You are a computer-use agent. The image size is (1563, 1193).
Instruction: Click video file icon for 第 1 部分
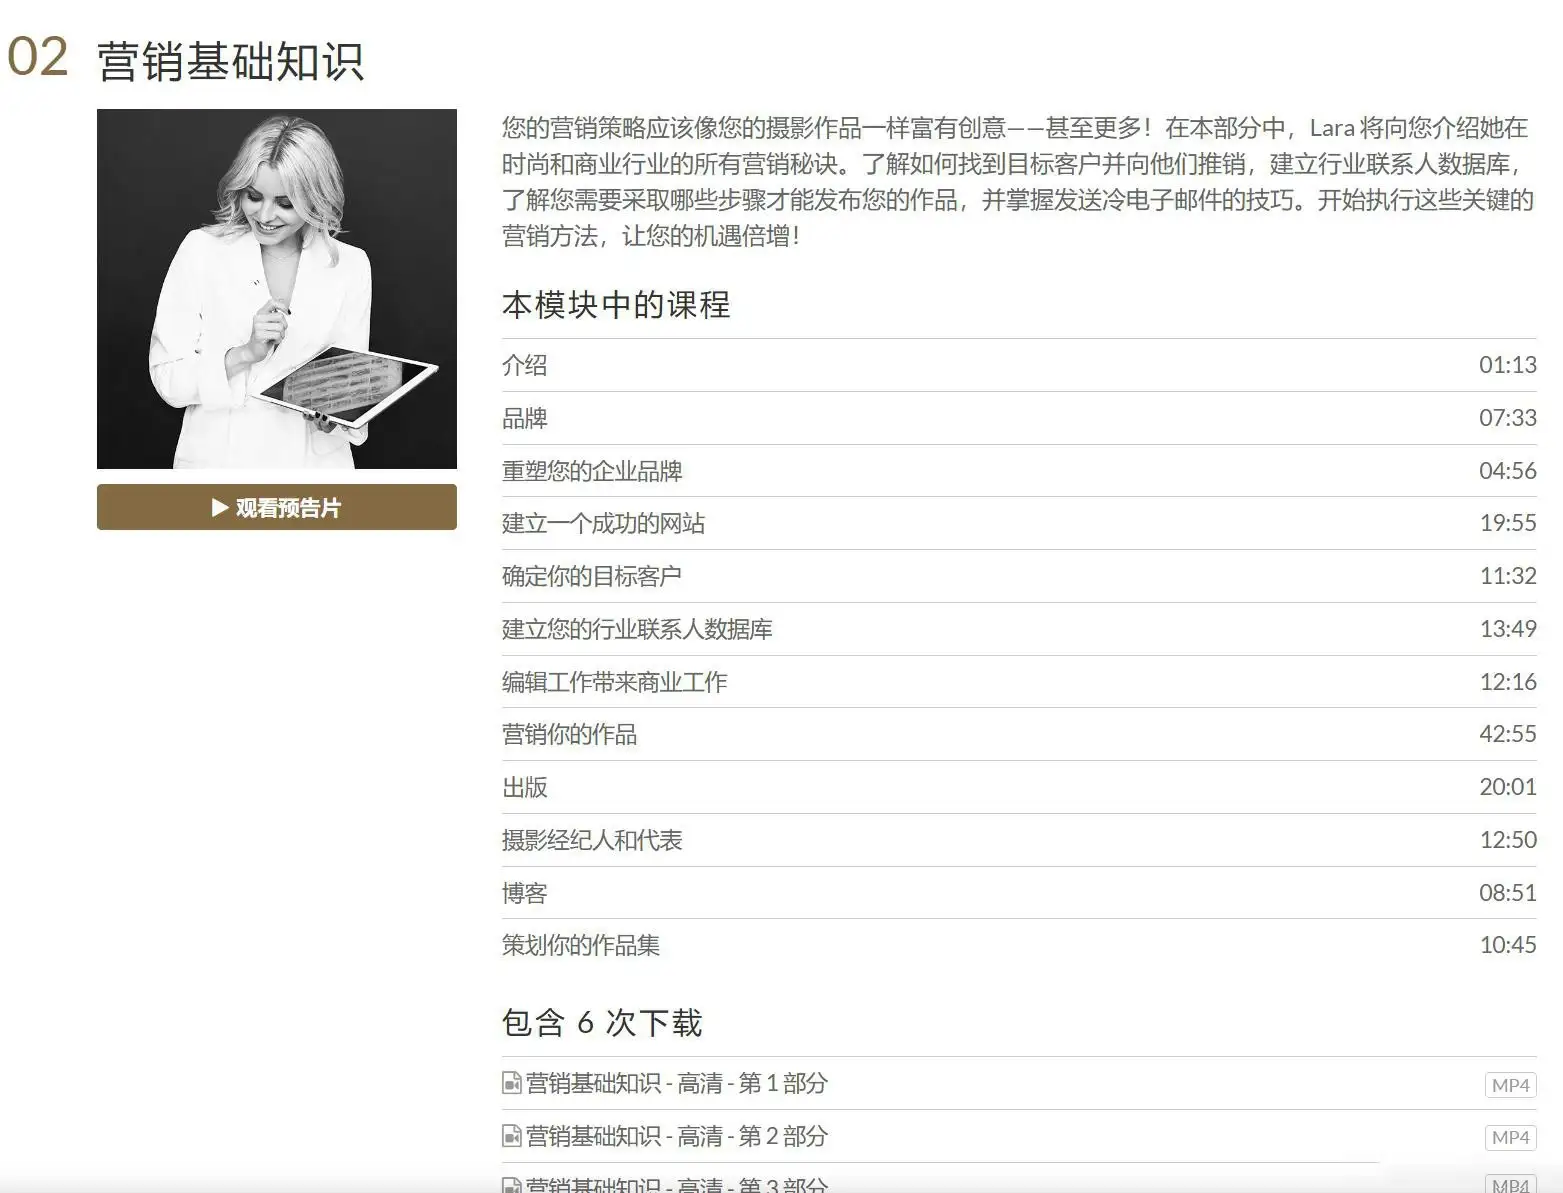pos(511,1083)
